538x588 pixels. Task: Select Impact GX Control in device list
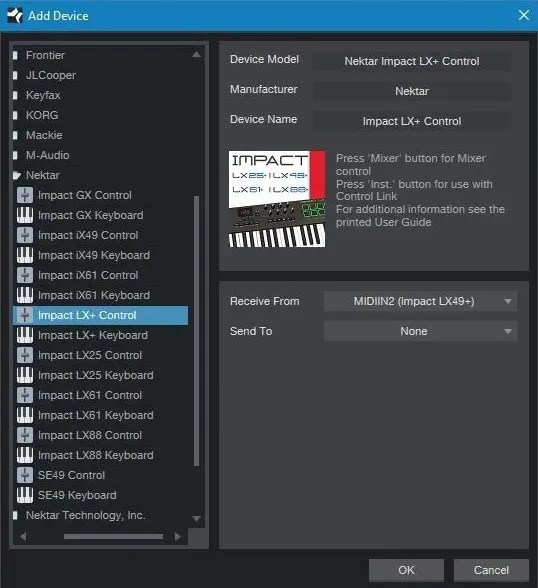tap(85, 195)
